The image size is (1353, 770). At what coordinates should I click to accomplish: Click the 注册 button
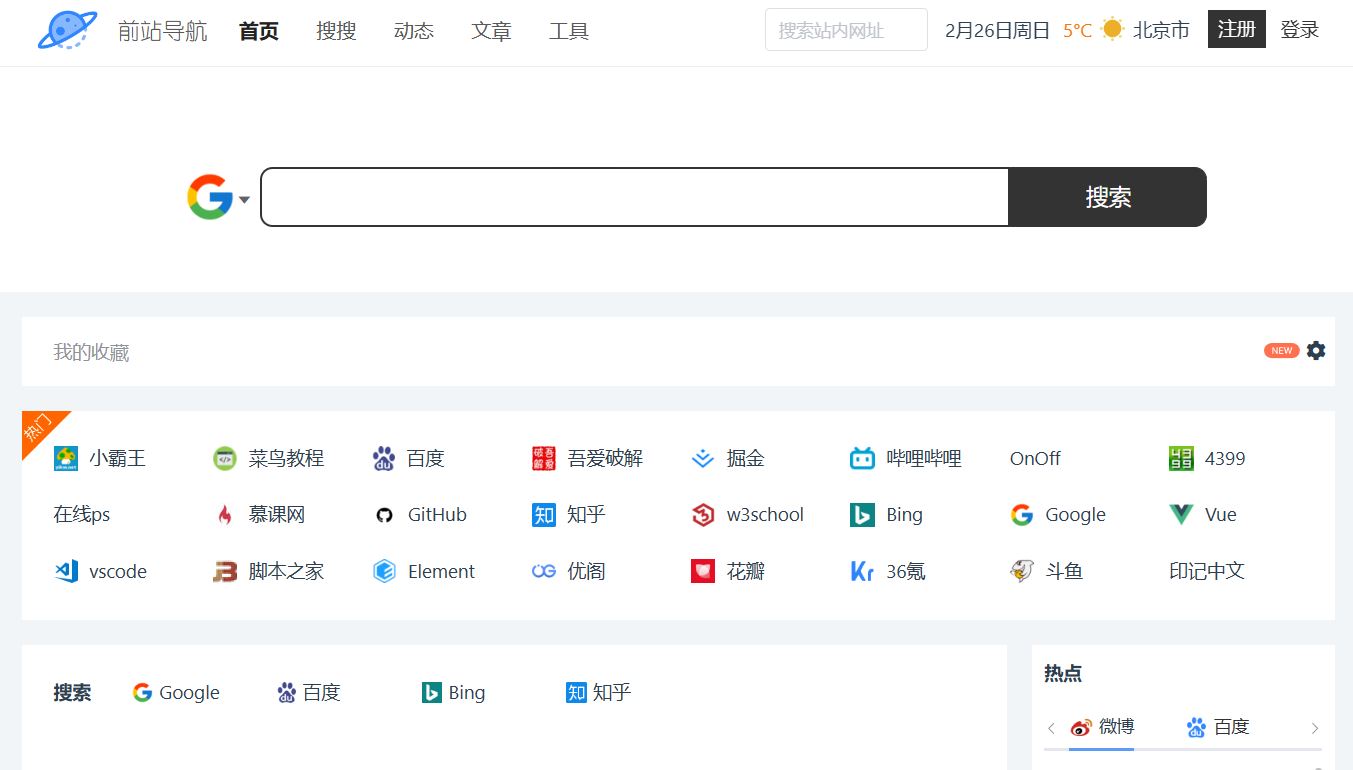pos(1236,29)
